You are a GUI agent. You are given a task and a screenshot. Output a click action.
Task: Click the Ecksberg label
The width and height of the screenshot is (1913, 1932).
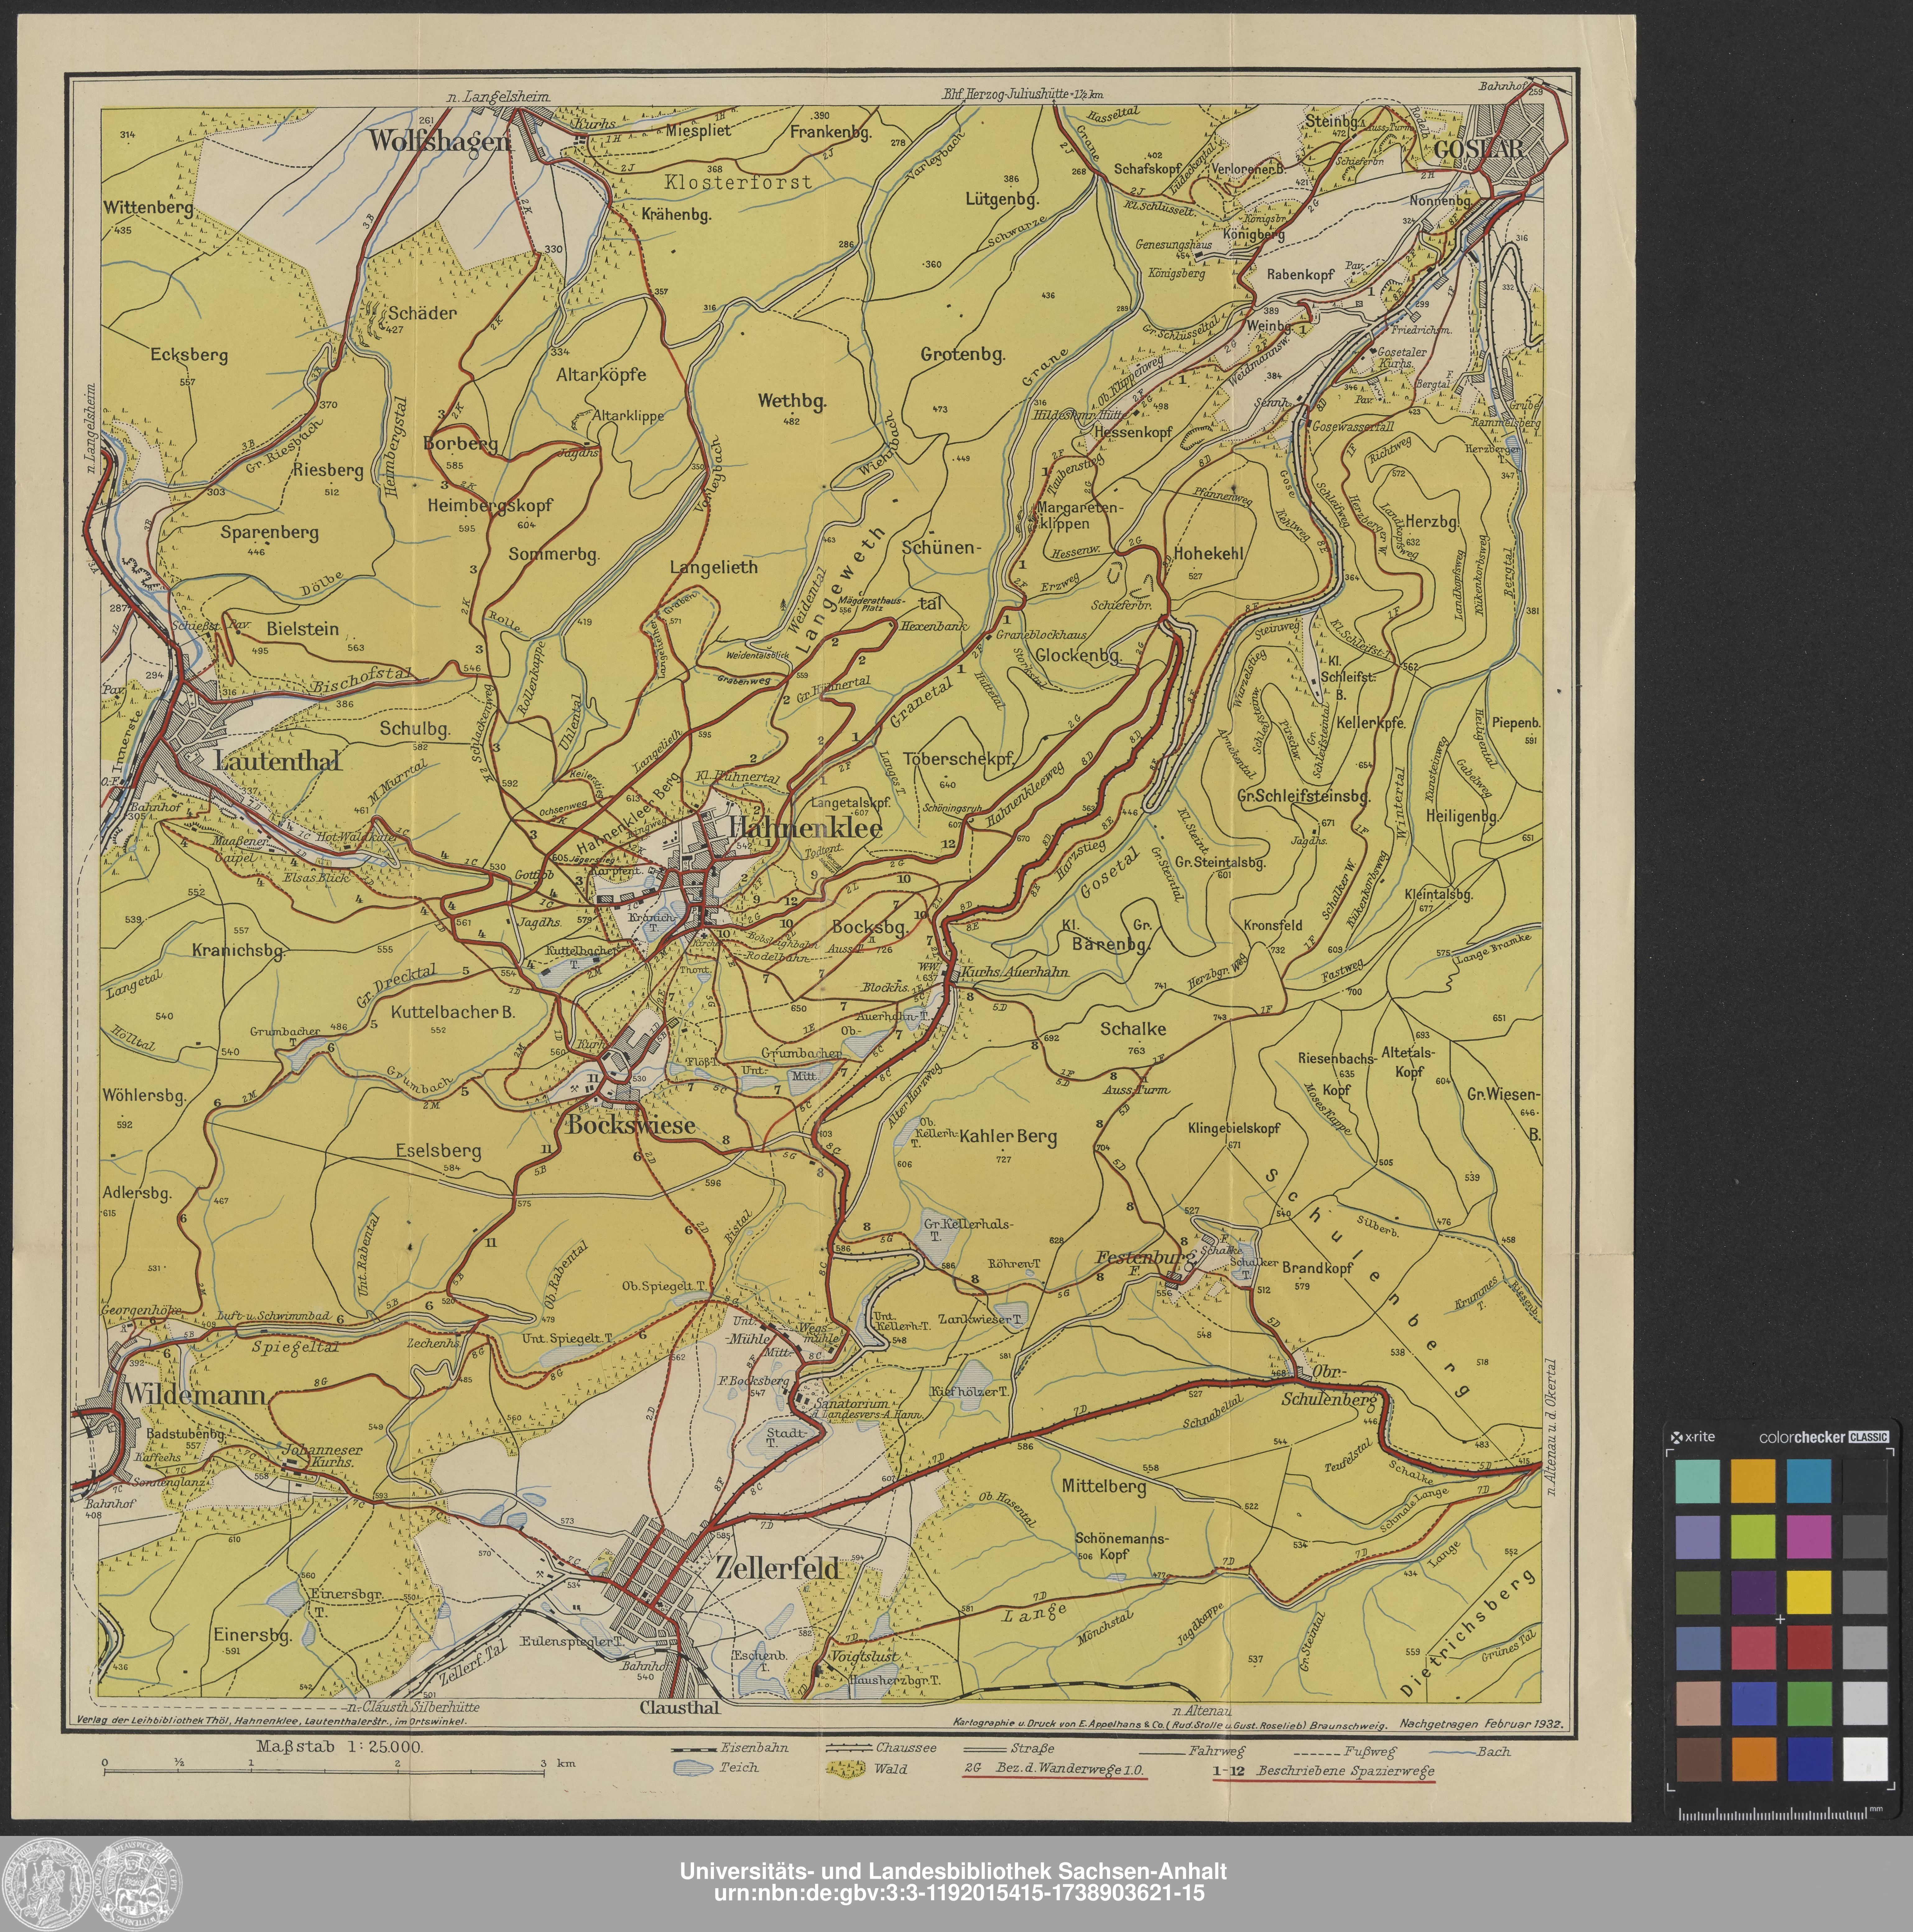coord(189,355)
